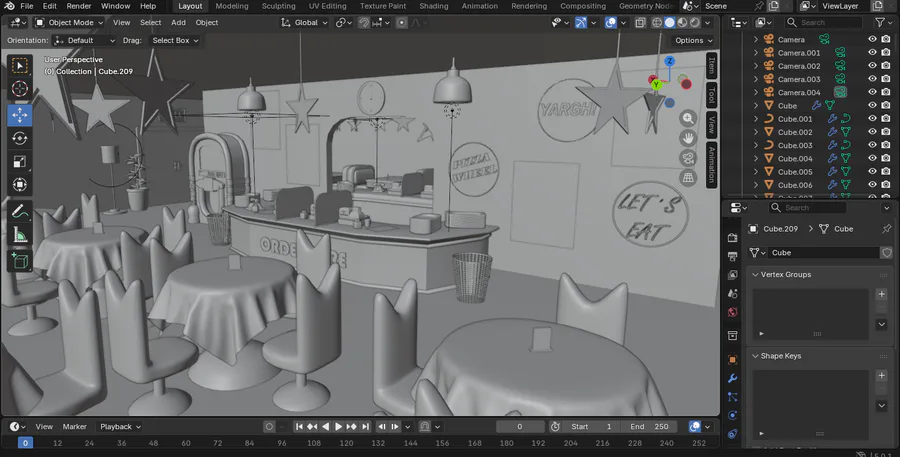Open the Render menu
The width and height of the screenshot is (900, 457).
pyautogui.click(x=79, y=6)
